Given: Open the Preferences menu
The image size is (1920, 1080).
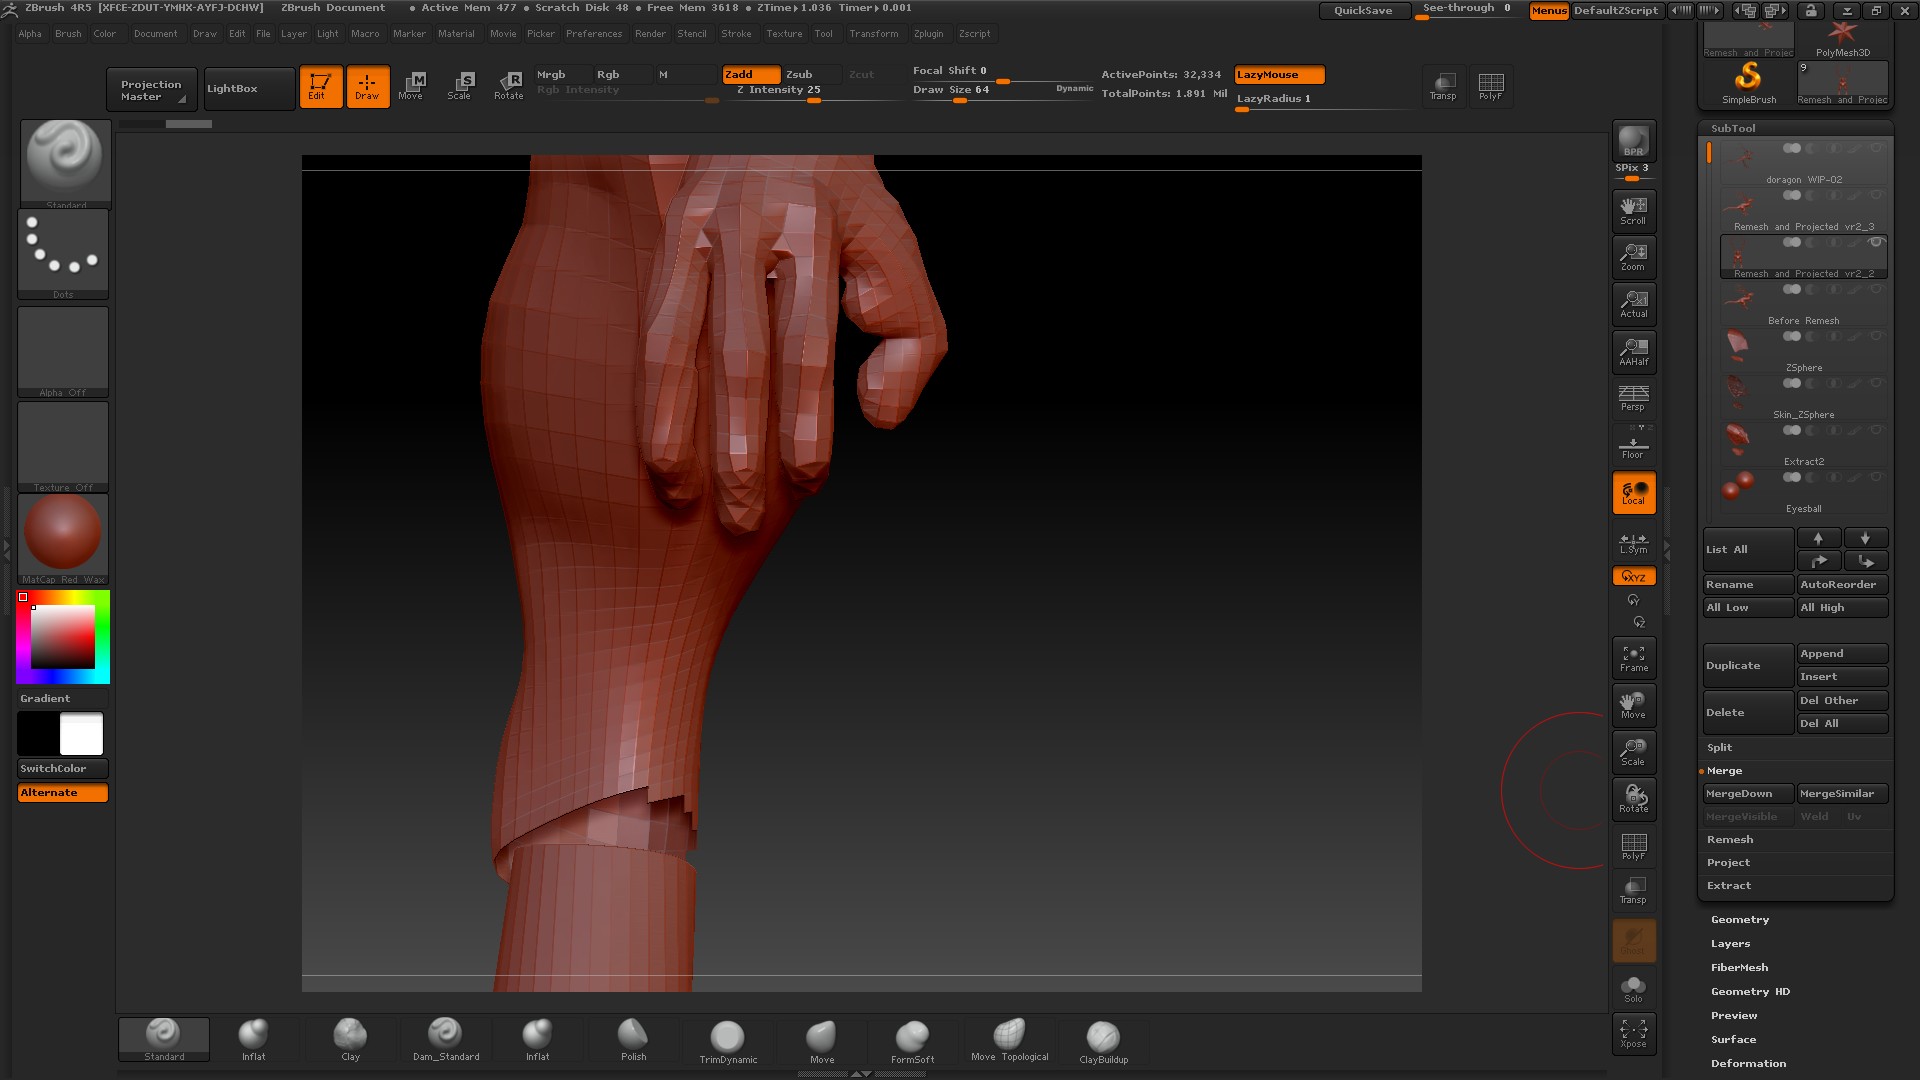Looking at the screenshot, I should point(594,34).
